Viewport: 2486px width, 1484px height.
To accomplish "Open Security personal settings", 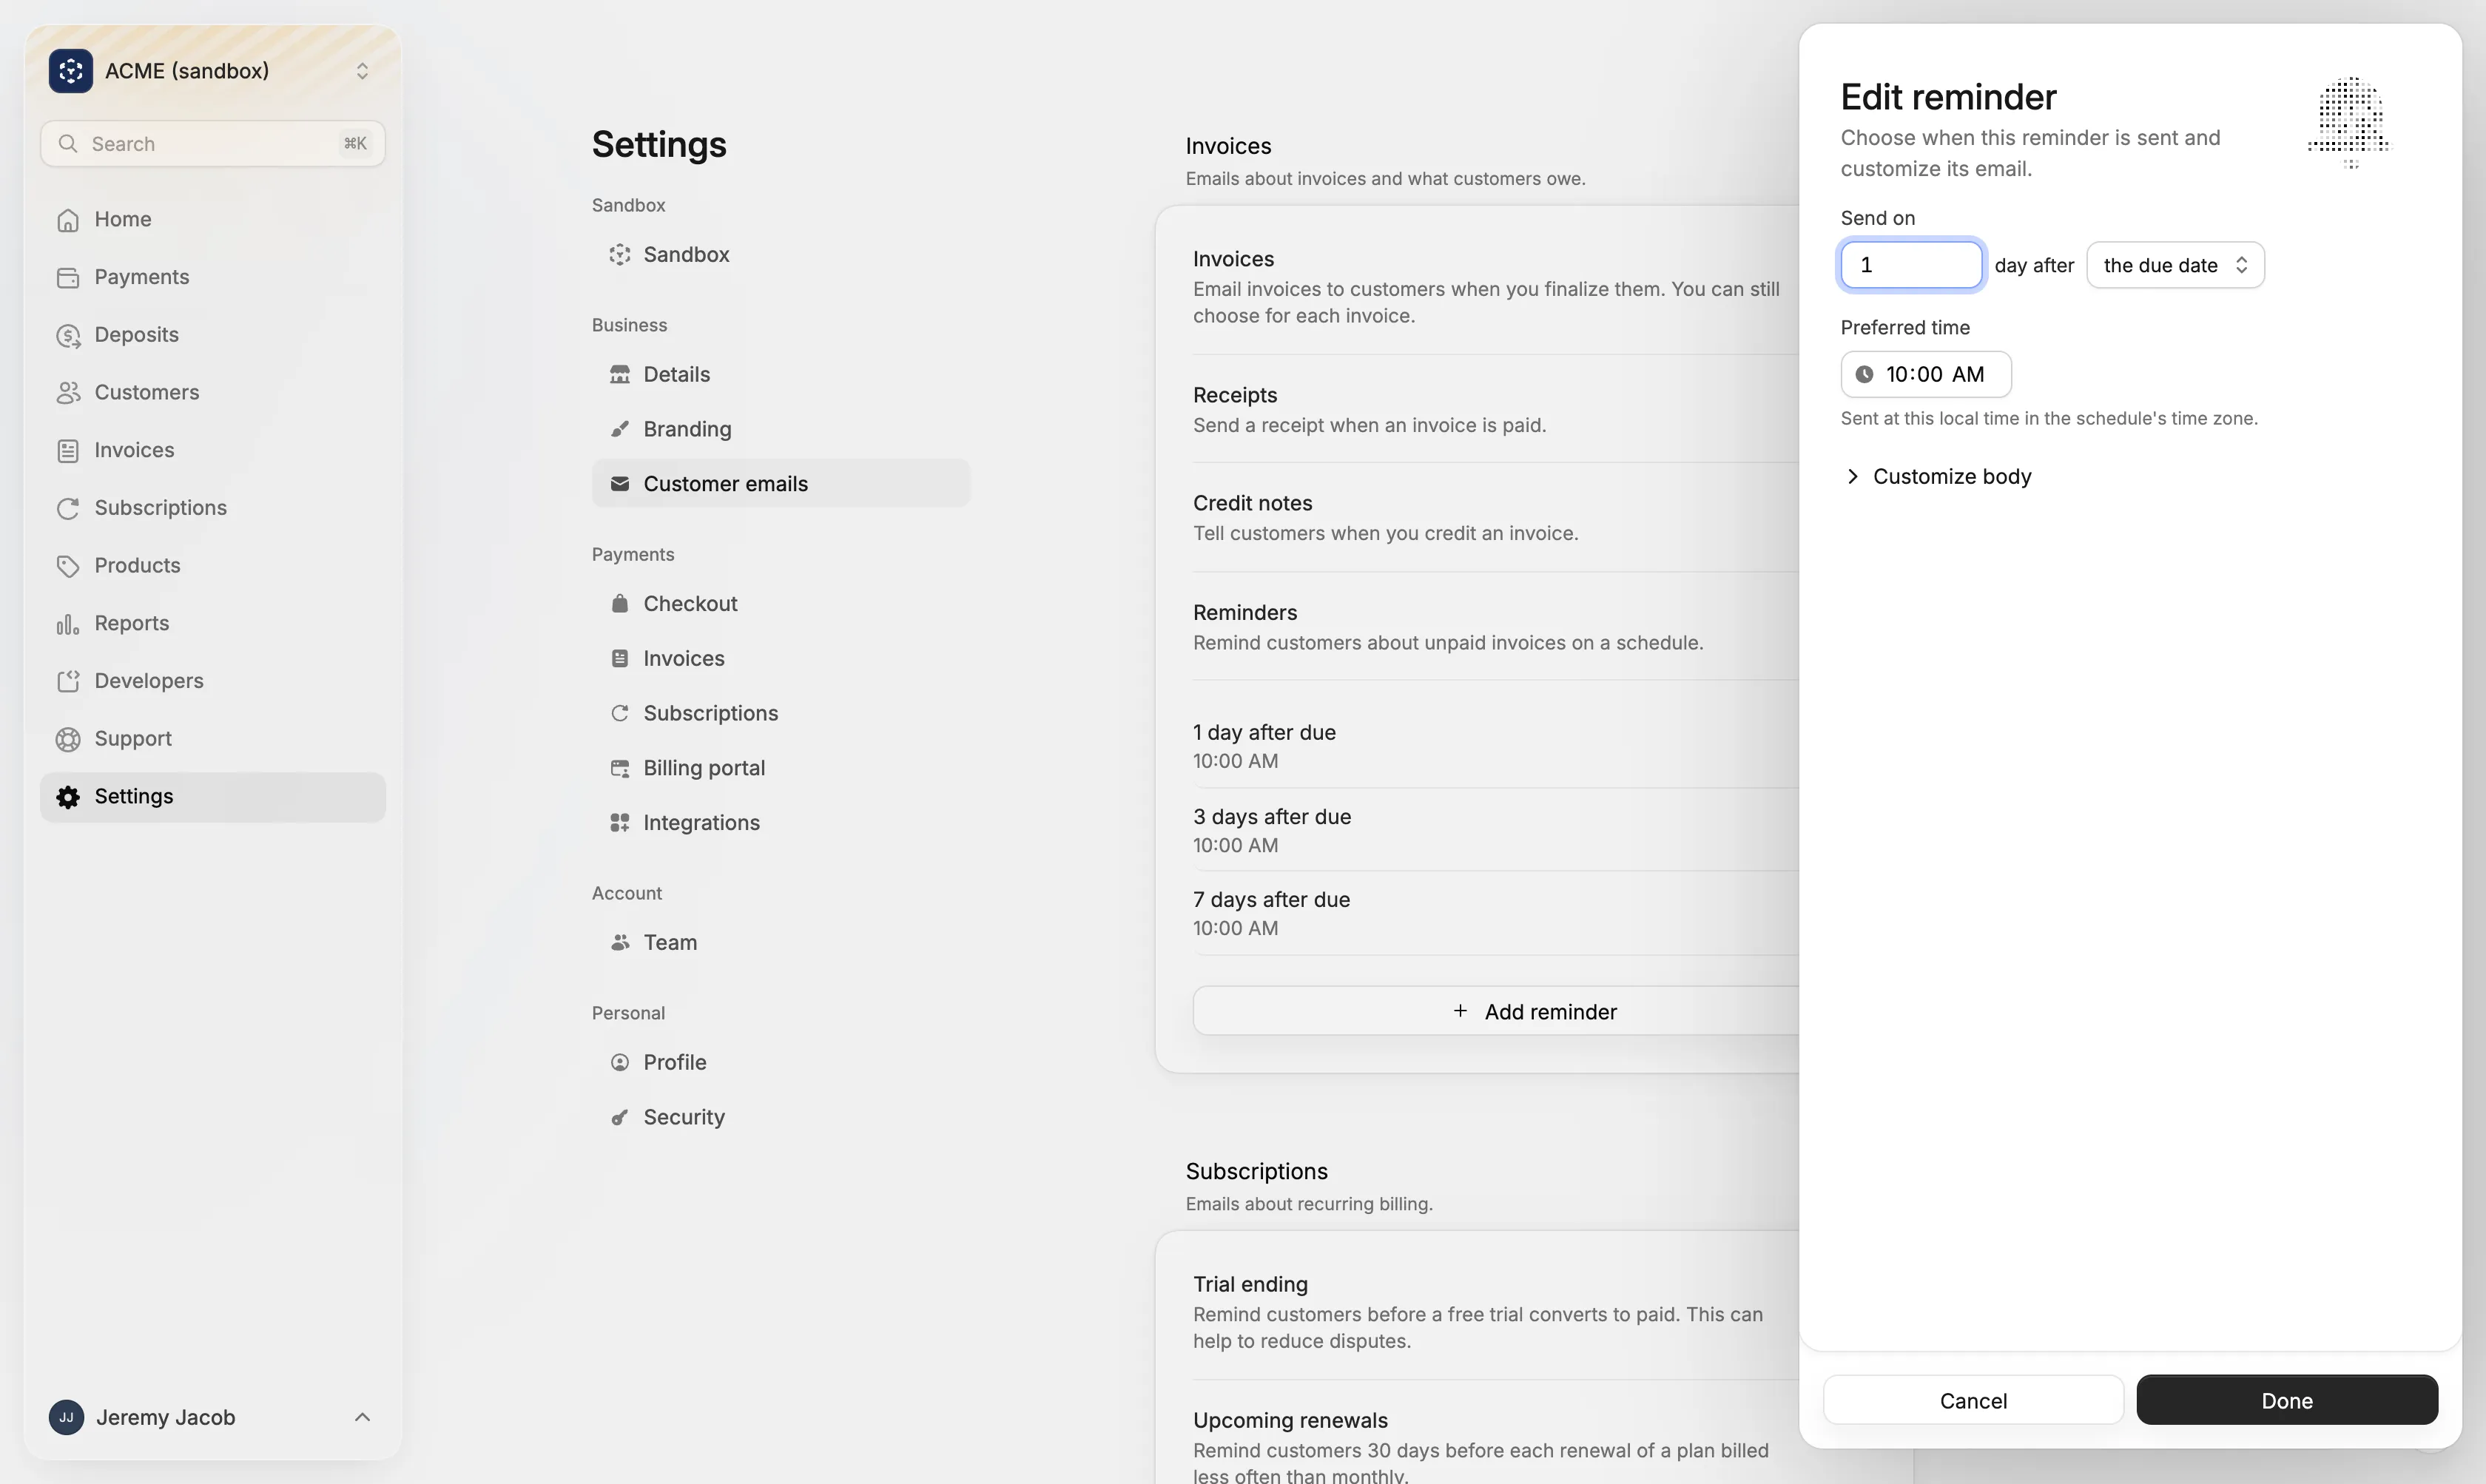I will pos(780,1117).
